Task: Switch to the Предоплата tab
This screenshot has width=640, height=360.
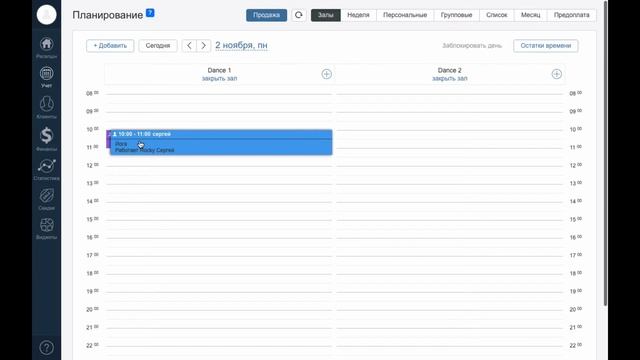Action: click(x=571, y=15)
